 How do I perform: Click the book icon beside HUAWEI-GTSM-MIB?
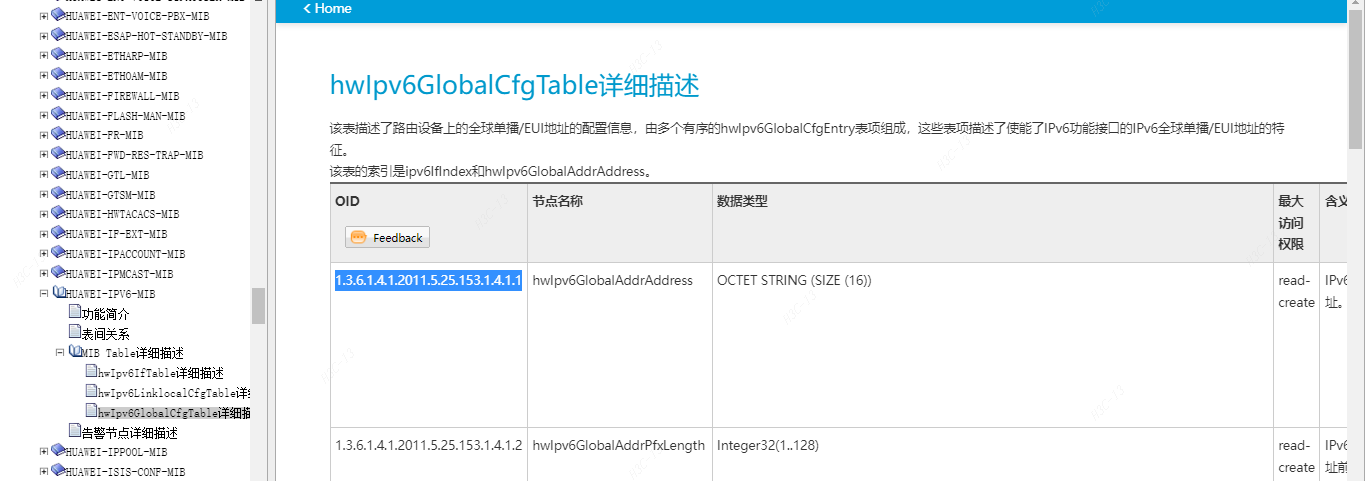(x=58, y=194)
